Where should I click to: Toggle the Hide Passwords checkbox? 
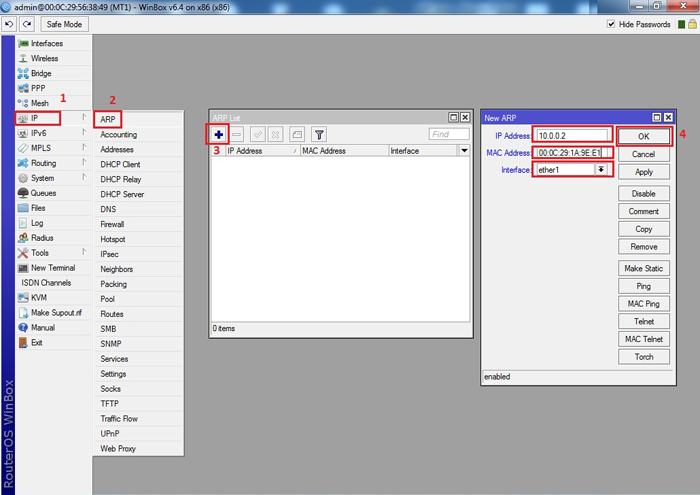[x=611, y=24]
